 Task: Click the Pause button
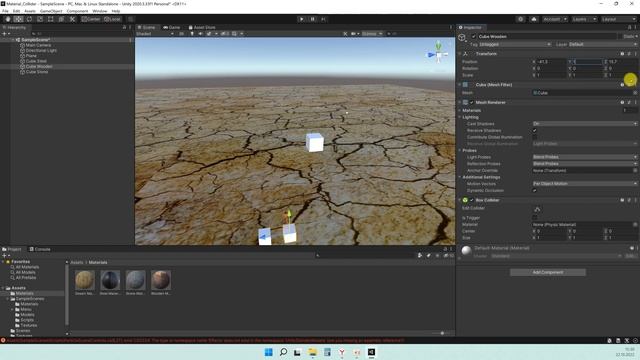[x=313, y=19]
